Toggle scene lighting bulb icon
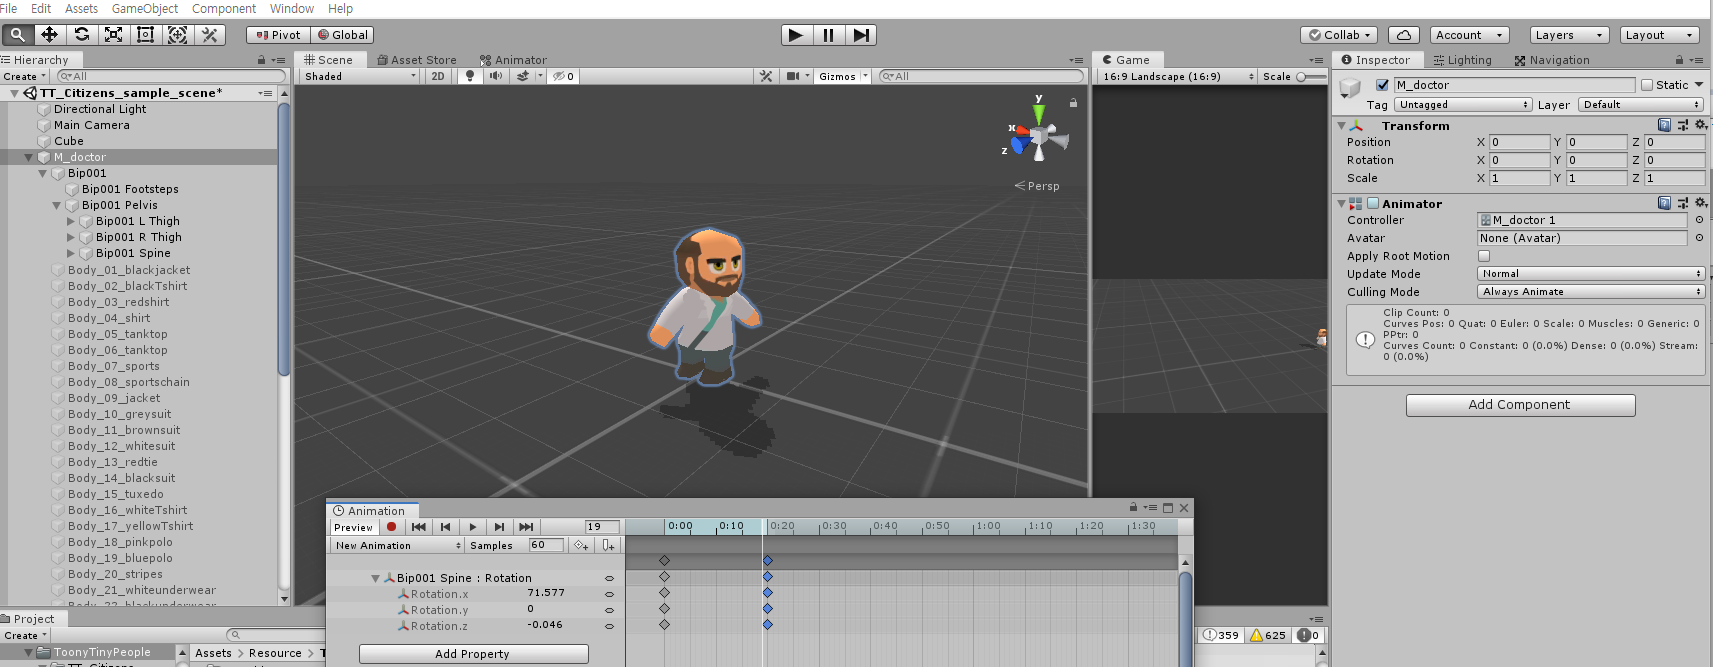The height and width of the screenshot is (667, 1713). 470,76
